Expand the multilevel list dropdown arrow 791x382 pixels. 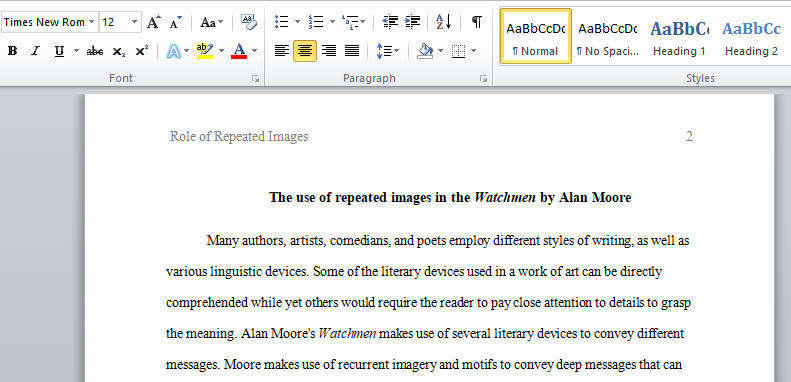click(x=363, y=22)
